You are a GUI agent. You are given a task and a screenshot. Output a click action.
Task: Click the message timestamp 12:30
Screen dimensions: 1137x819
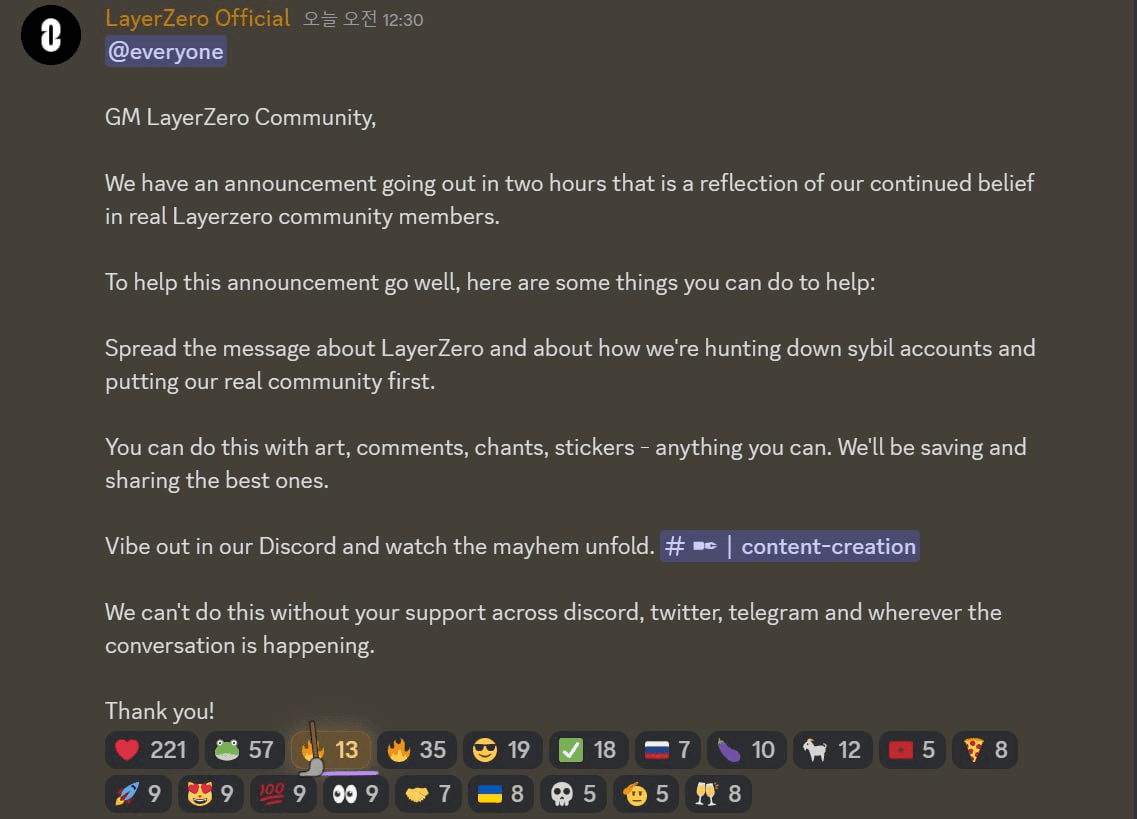pyautogui.click(x=363, y=19)
